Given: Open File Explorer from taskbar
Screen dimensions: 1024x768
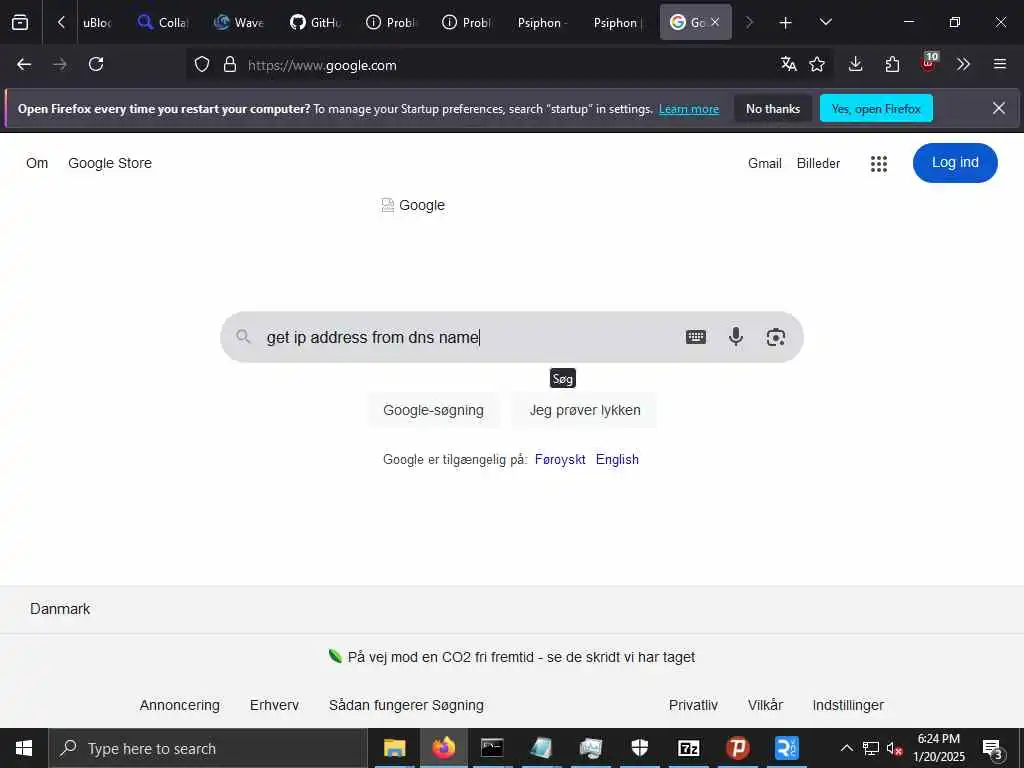Looking at the screenshot, I should tap(394, 748).
